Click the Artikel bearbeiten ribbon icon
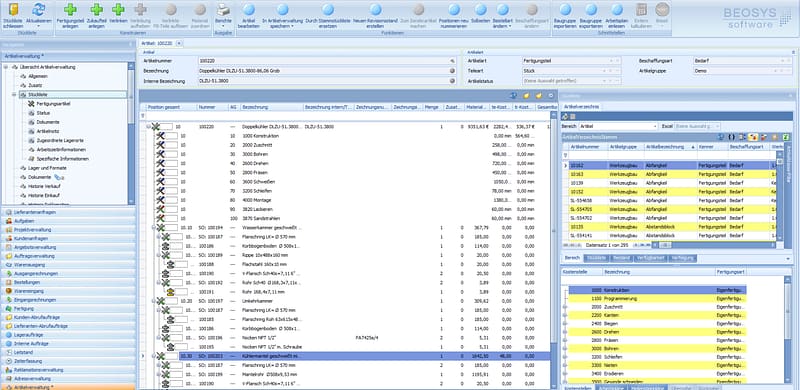The height and width of the screenshot is (390, 800). coord(249,9)
